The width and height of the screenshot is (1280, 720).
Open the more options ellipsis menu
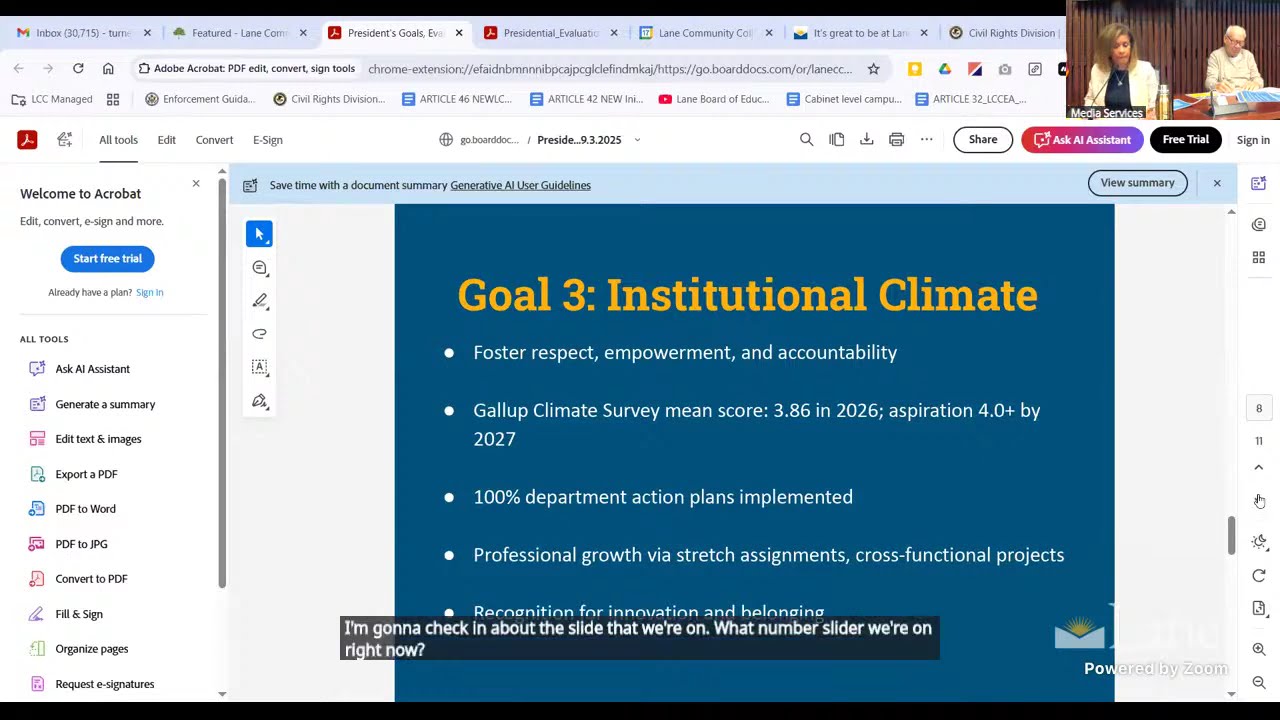click(x=927, y=140)
